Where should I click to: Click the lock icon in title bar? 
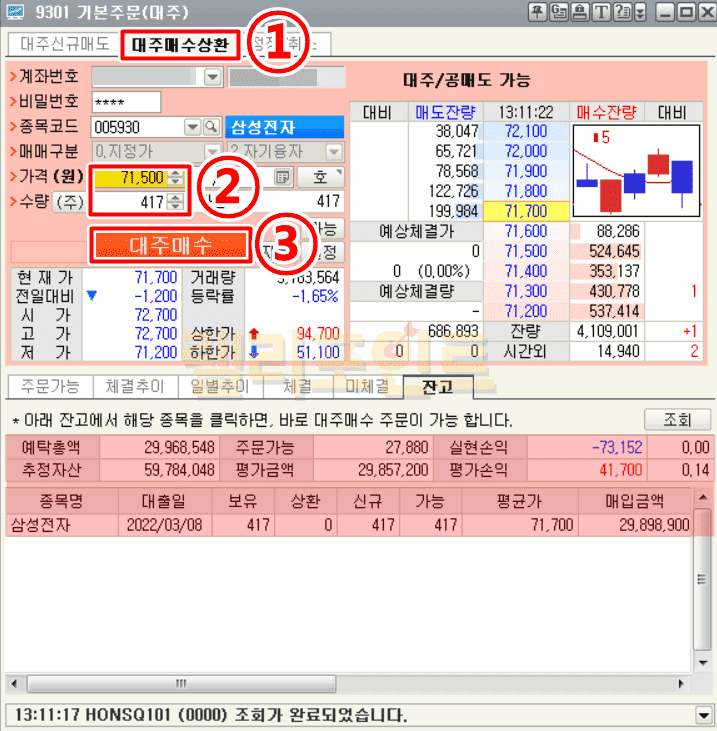click(579, 13)
